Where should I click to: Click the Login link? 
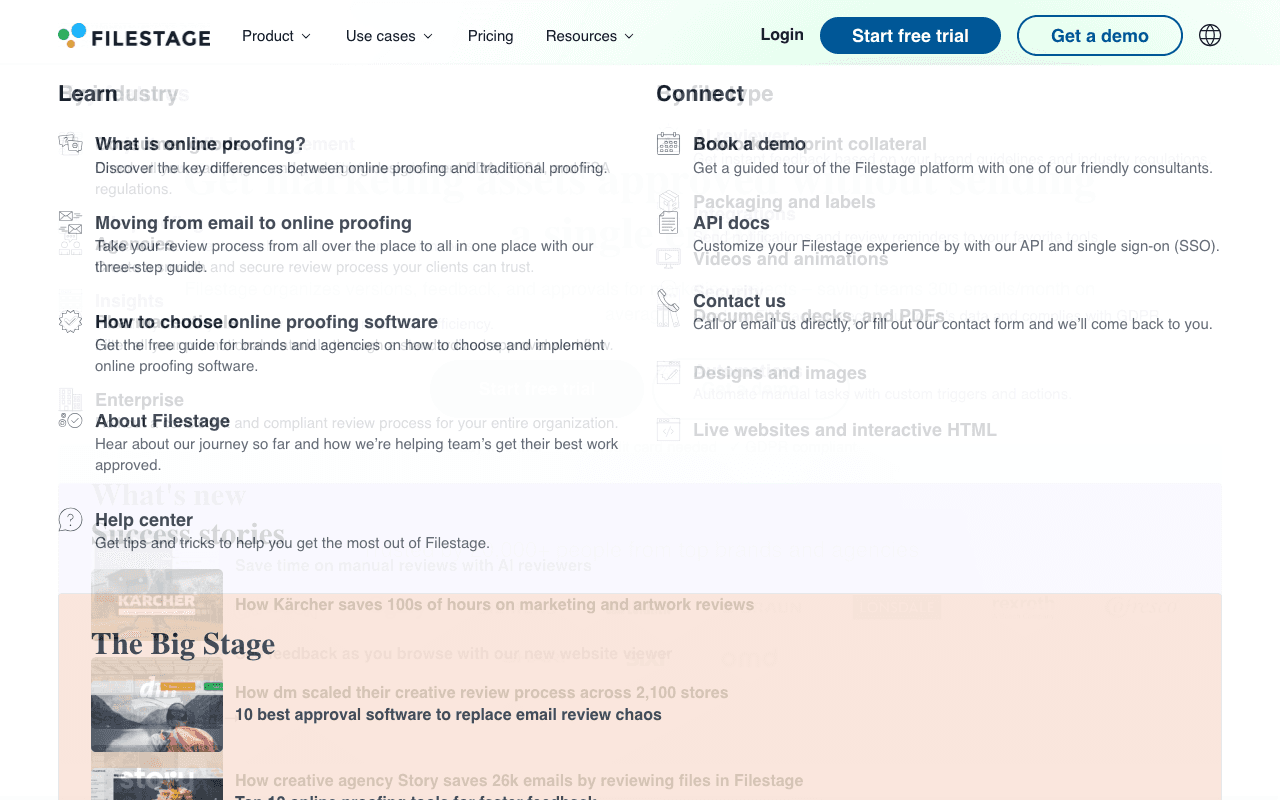(782, 35)
